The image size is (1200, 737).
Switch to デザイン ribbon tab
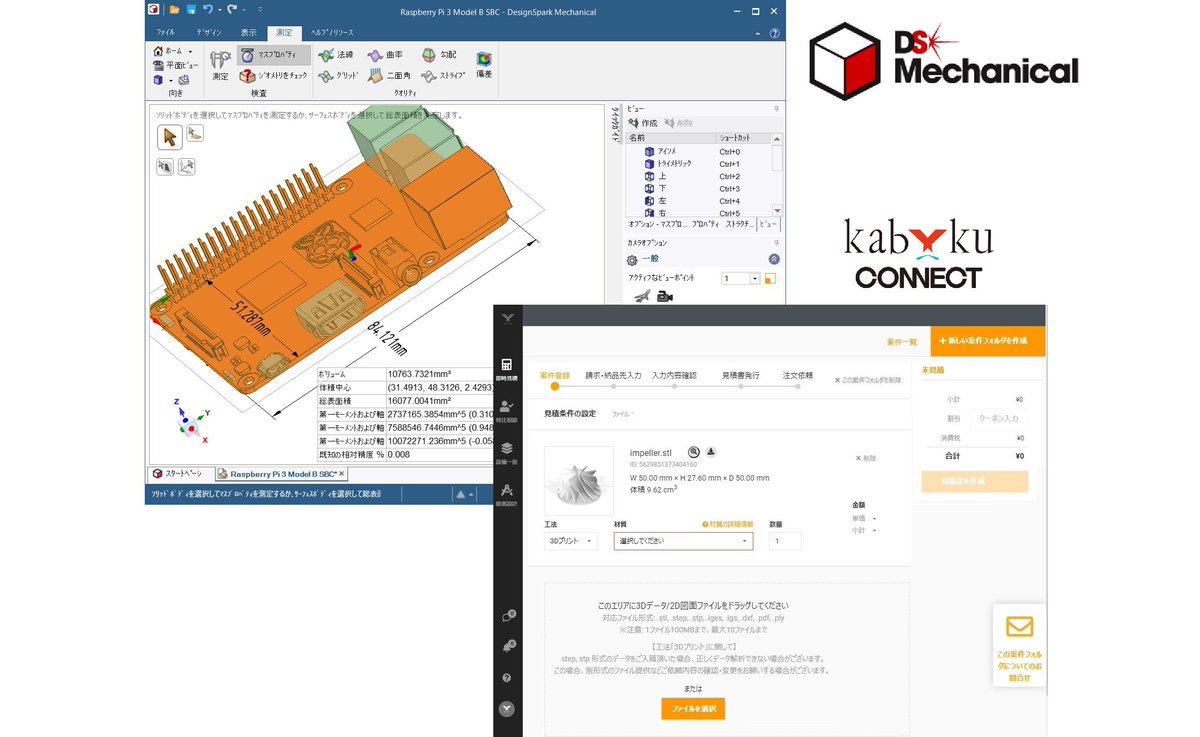[x=209, y=33]
